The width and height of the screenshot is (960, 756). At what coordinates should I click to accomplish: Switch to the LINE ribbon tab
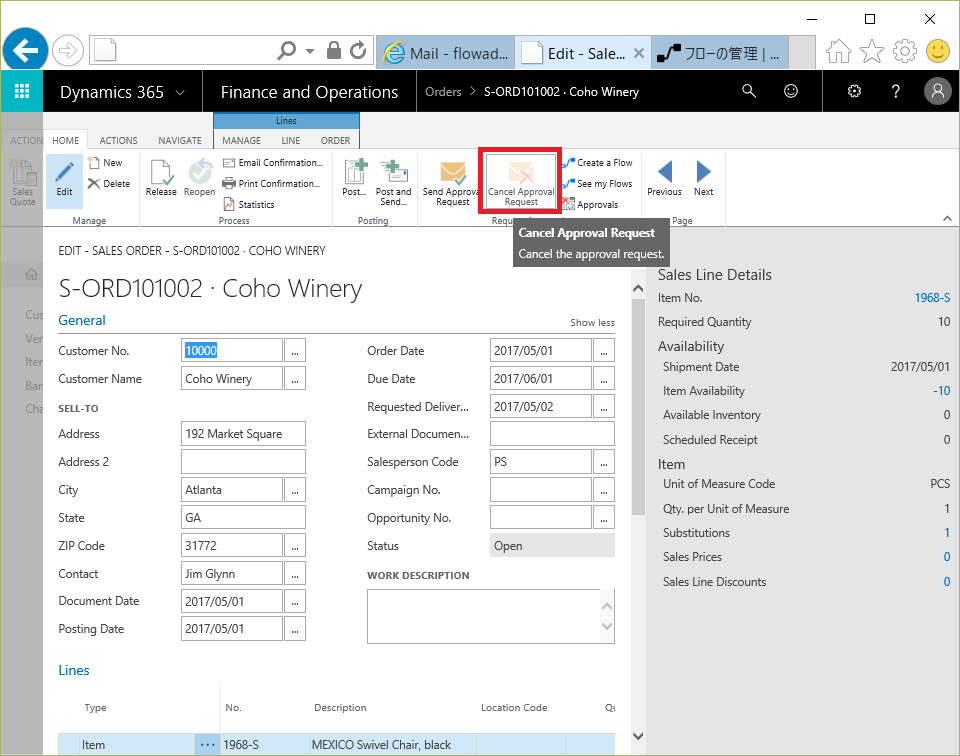291,140
